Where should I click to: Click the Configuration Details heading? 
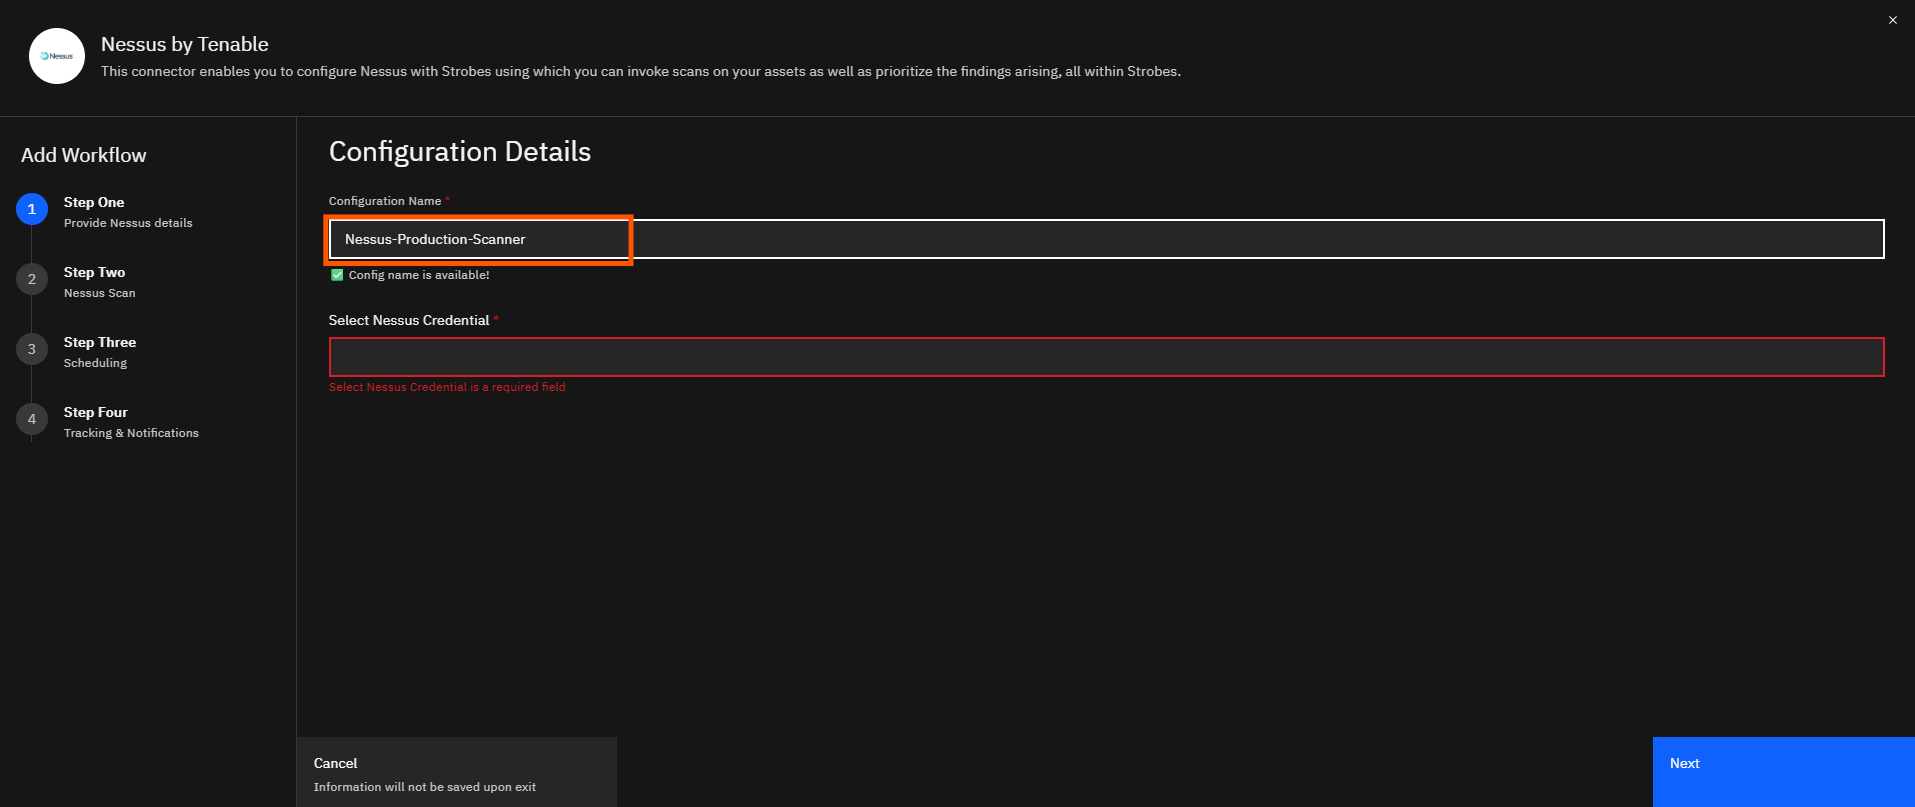pos(460,151)
